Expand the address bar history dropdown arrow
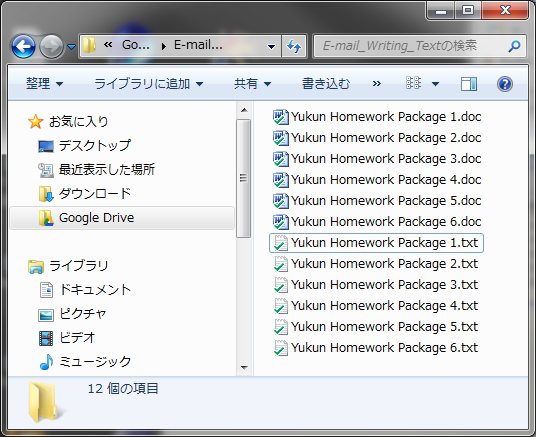This screenshot has width=536, height=437. (x=271, y=47)
